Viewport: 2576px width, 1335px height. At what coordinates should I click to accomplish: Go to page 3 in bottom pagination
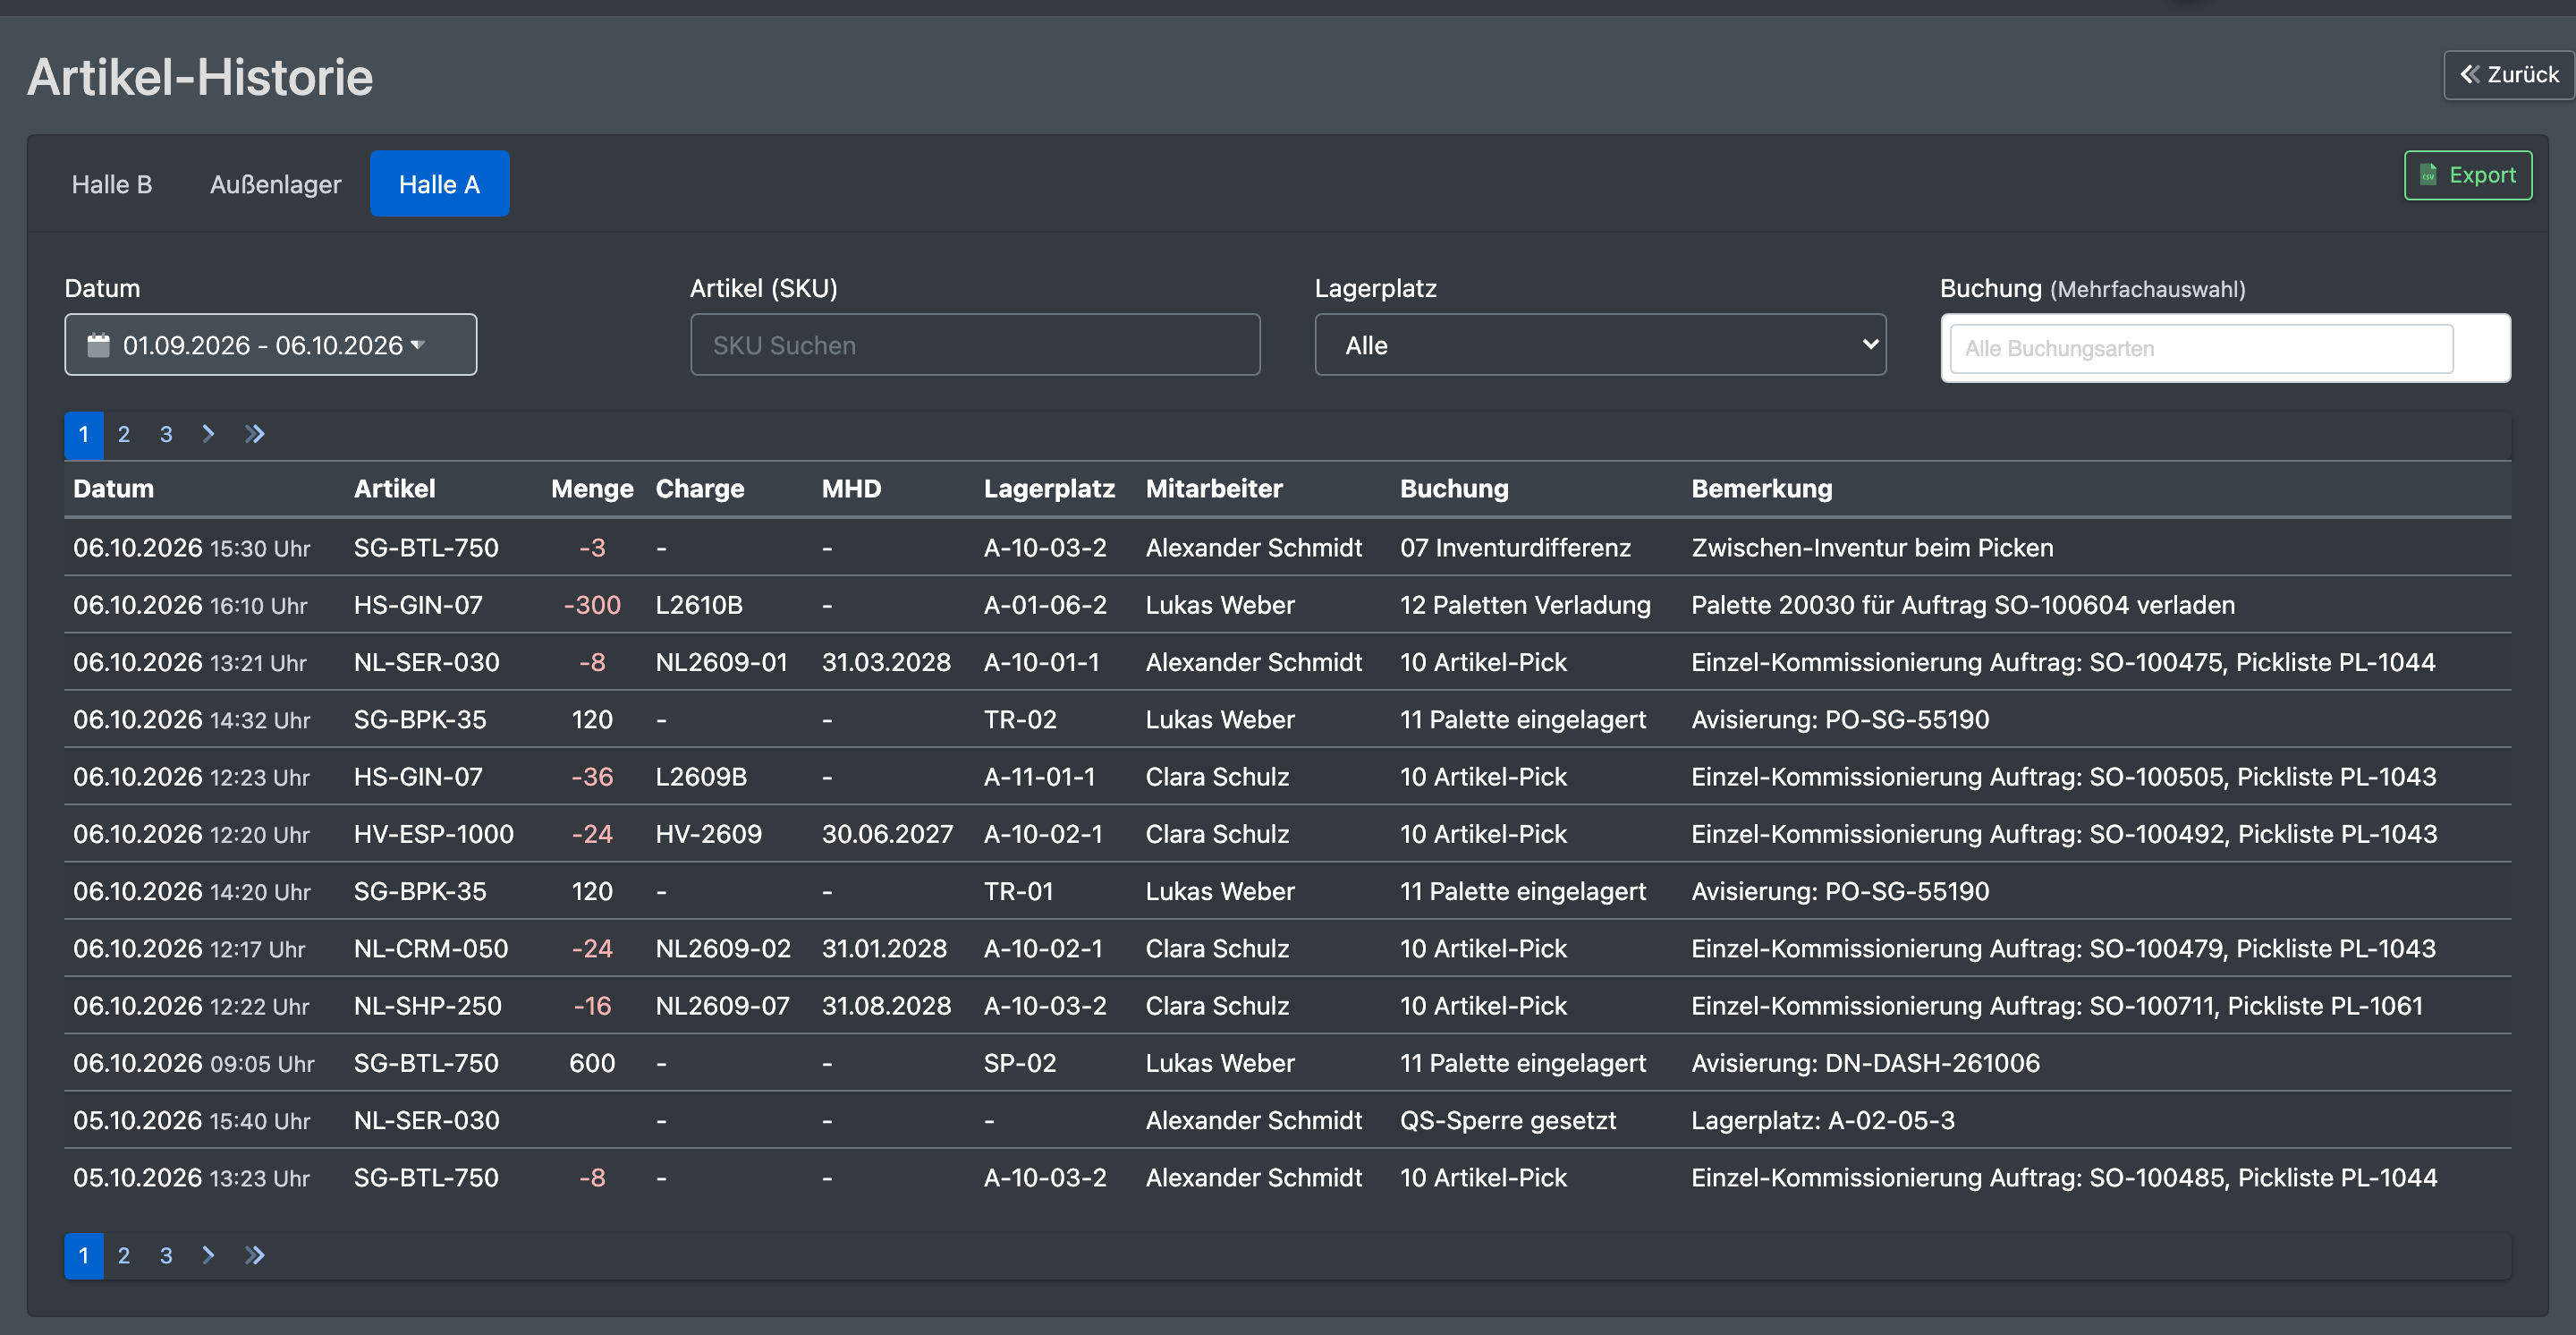[x=166, y=1255]
